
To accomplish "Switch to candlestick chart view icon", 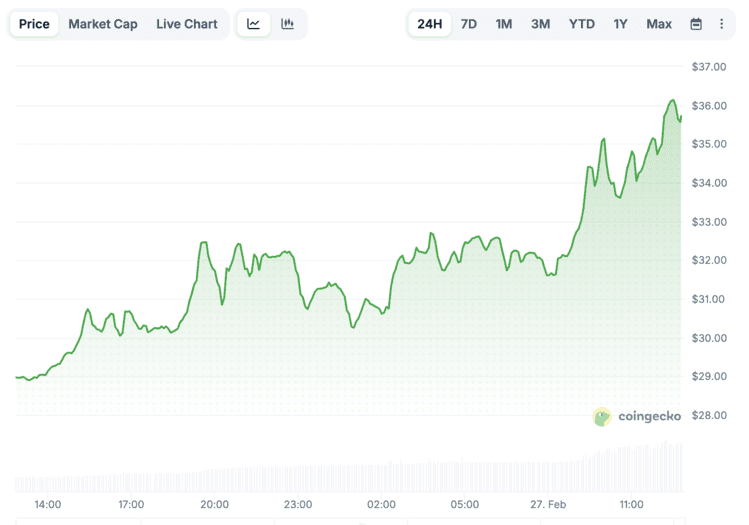I will pyautogui.click(x=288, y=24).
